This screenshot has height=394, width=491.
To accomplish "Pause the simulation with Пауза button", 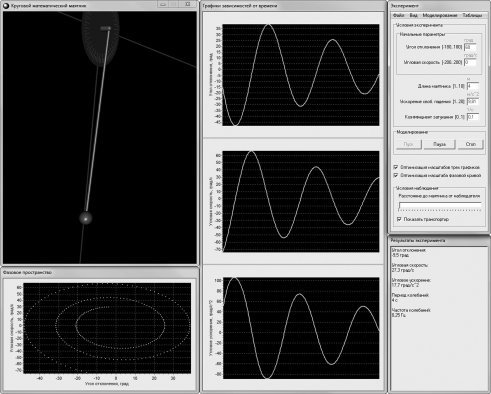I will tap(439, 144).
